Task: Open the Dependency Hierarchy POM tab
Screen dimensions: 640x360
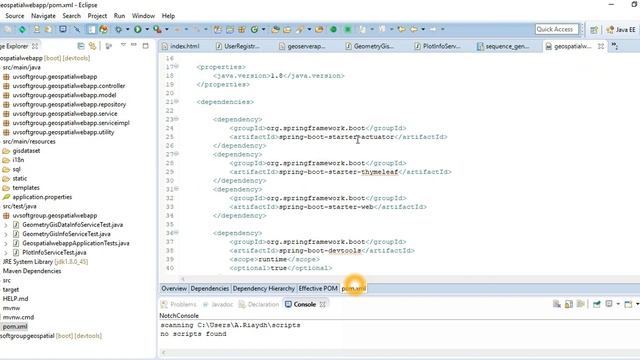Action: tap(264, 289)
